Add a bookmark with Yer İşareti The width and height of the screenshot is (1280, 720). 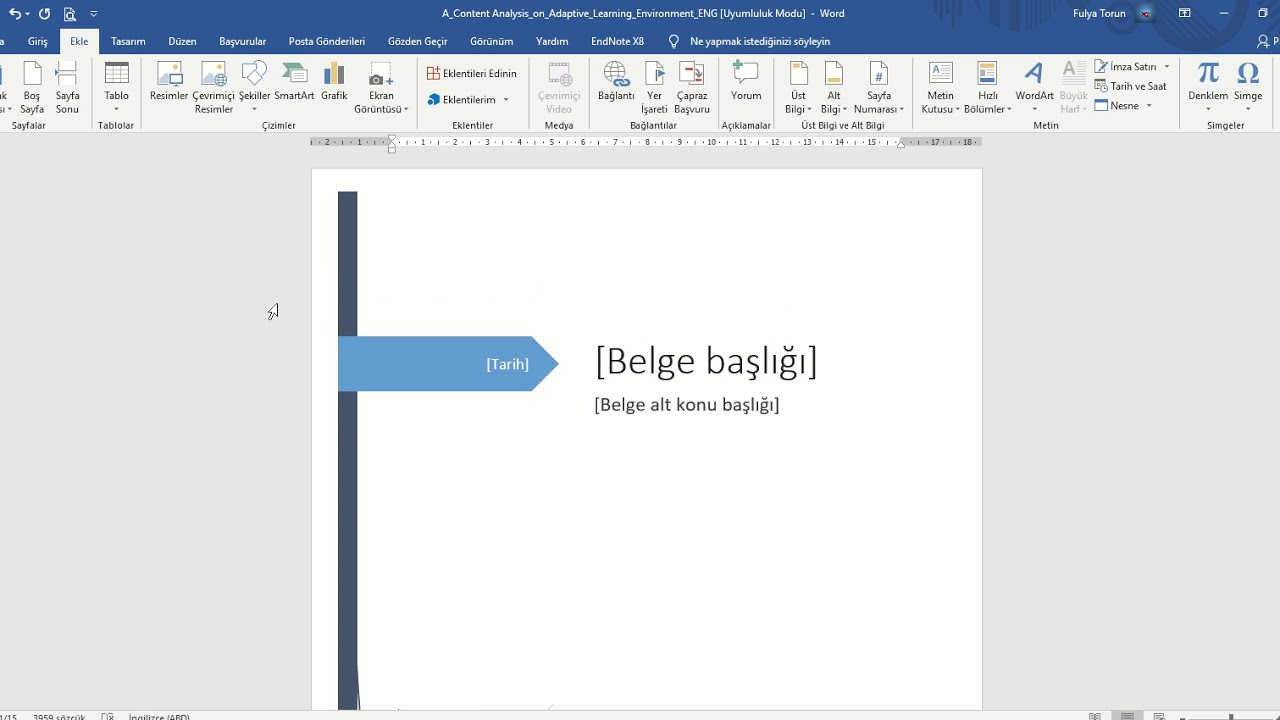point(654,88)
